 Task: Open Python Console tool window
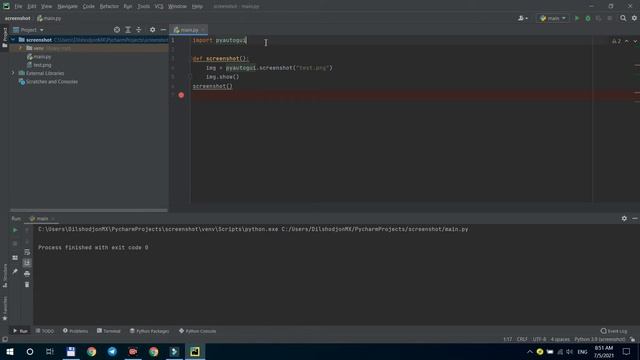pyautogui.click(x=198, y=331)
